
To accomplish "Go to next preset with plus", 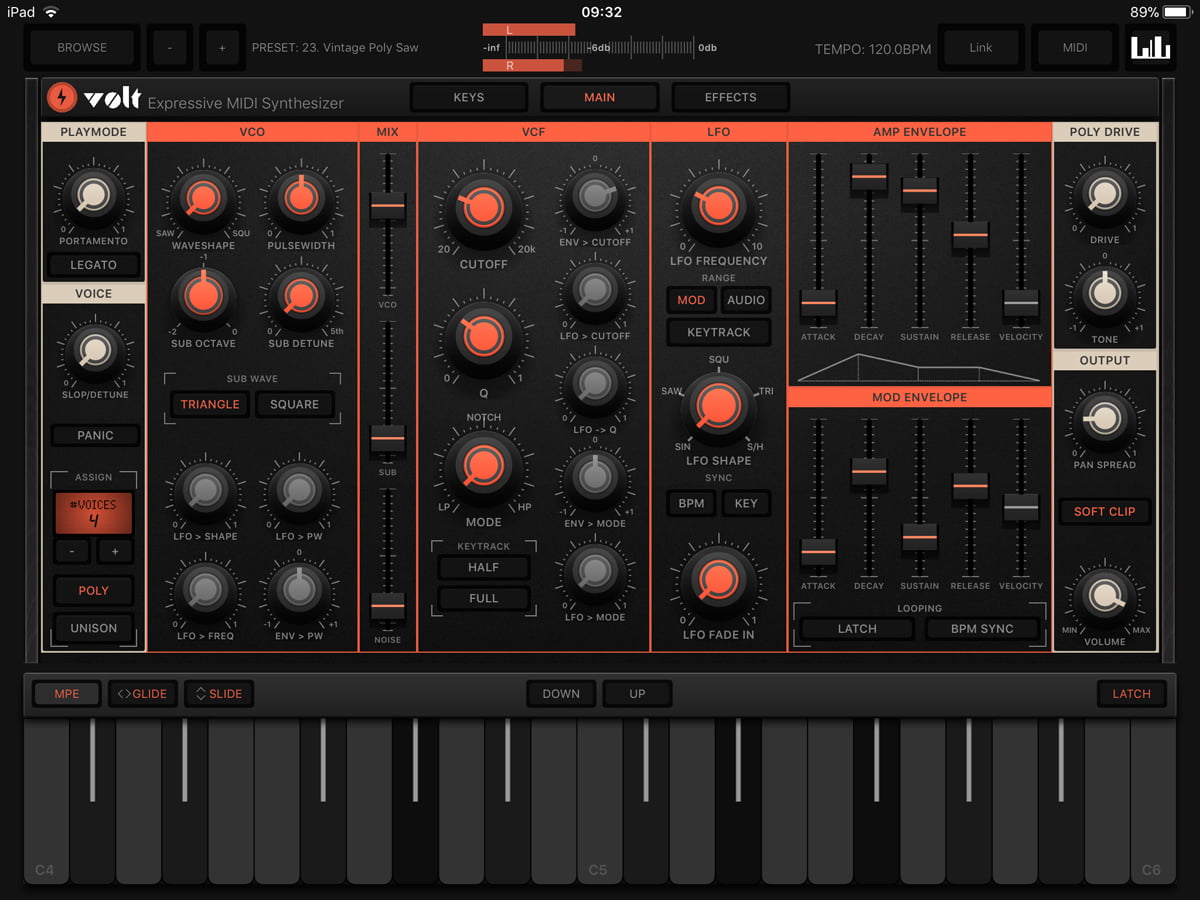I will pyautogui.click(x=222, y=47).
